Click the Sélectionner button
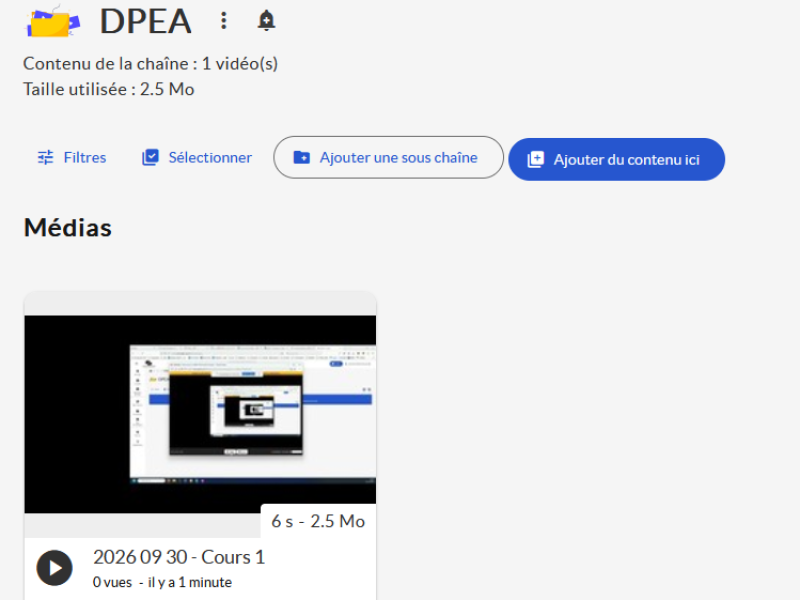 (x=197, y=158)
